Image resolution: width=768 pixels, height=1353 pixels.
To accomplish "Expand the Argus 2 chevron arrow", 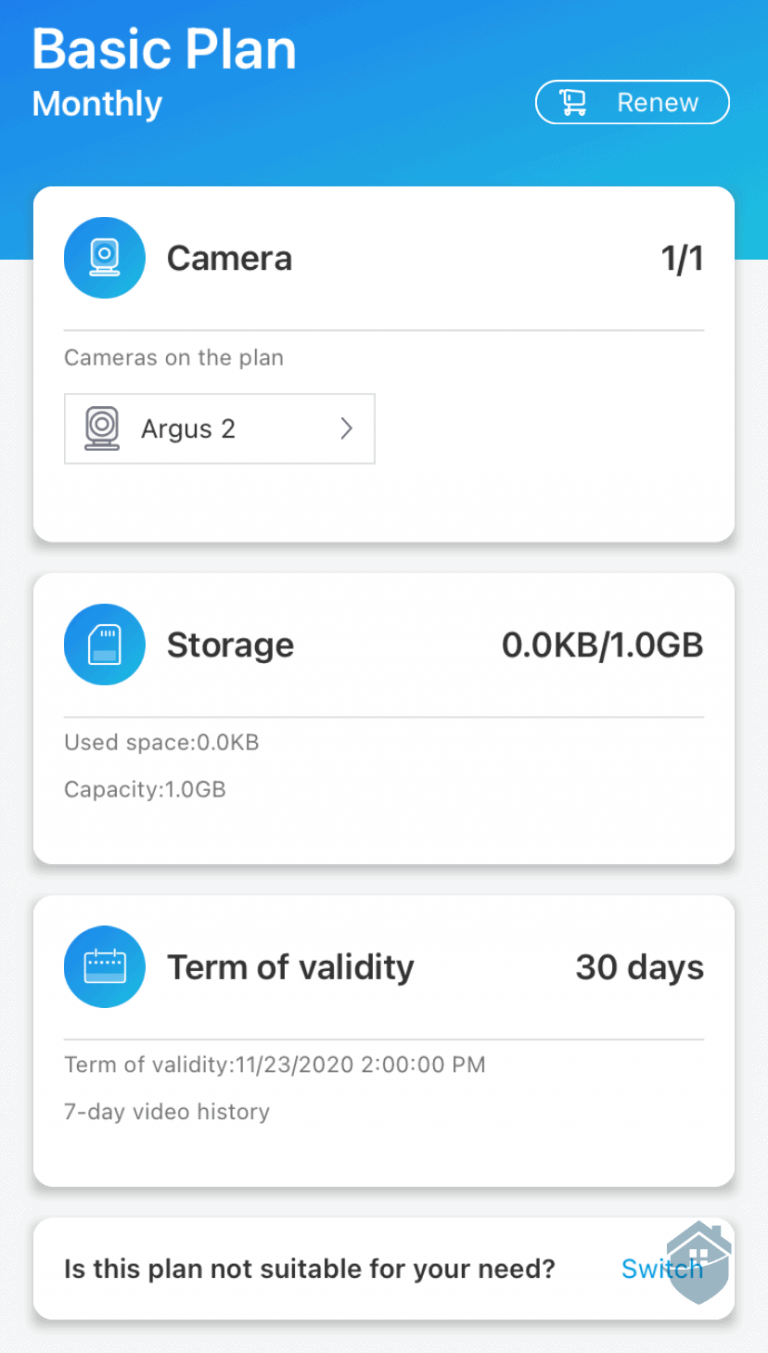I will 346,429.
